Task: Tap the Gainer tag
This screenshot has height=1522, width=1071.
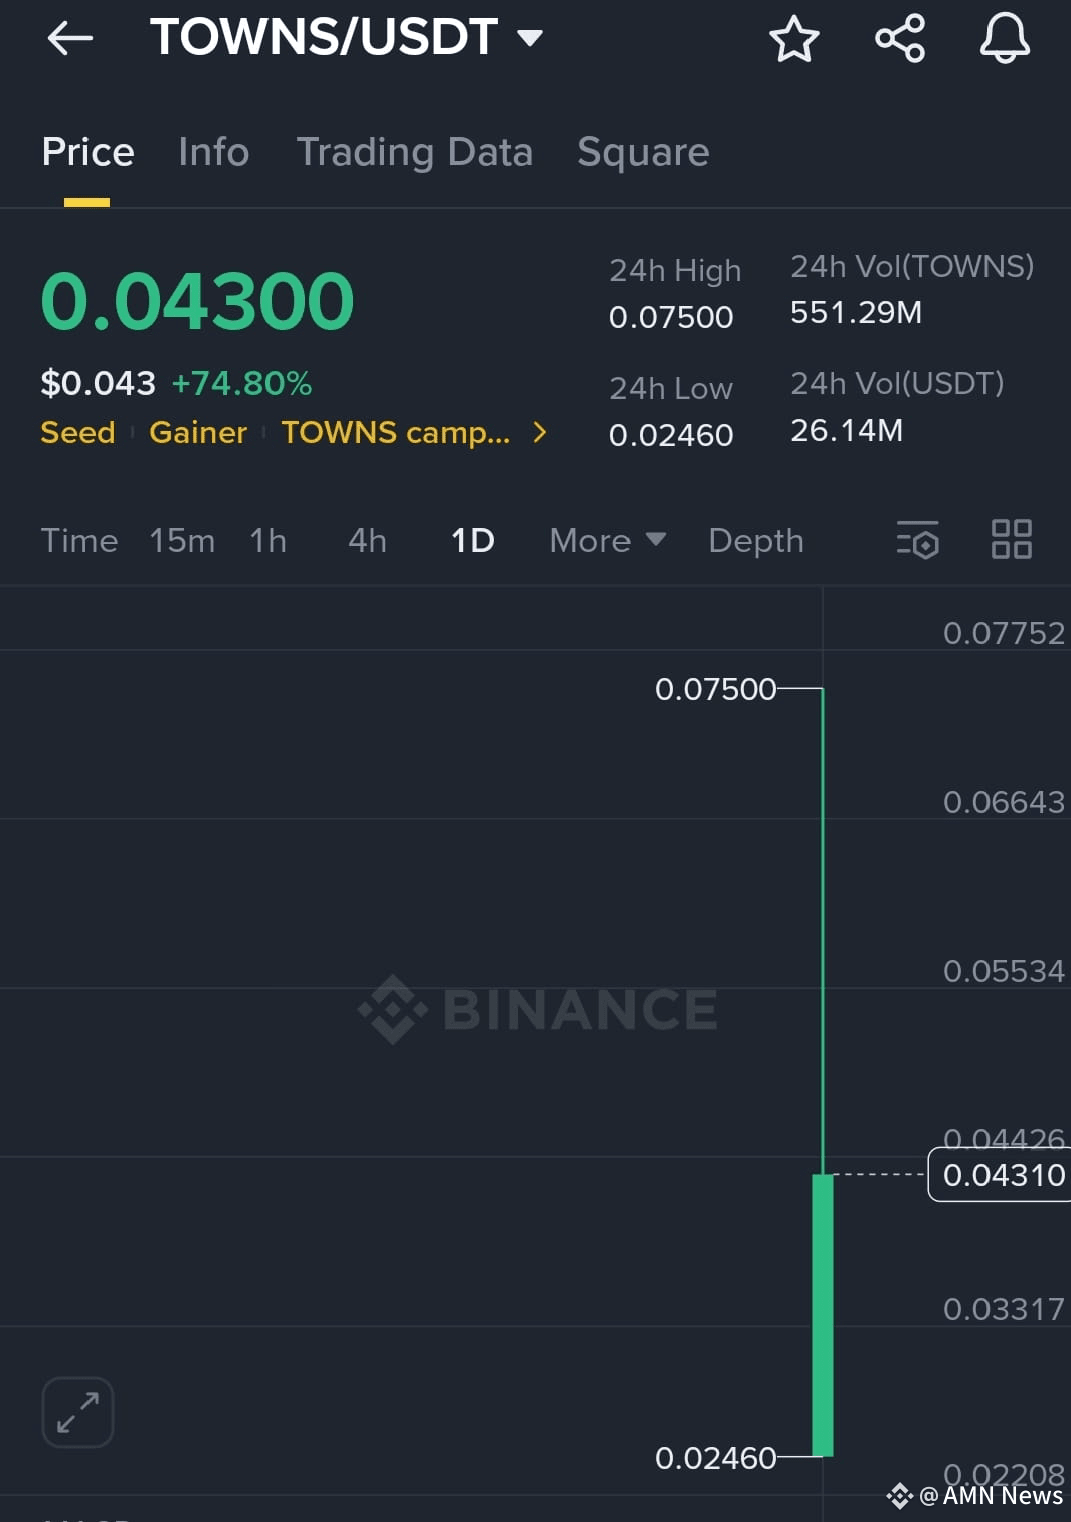Action: tap(198, 432)
